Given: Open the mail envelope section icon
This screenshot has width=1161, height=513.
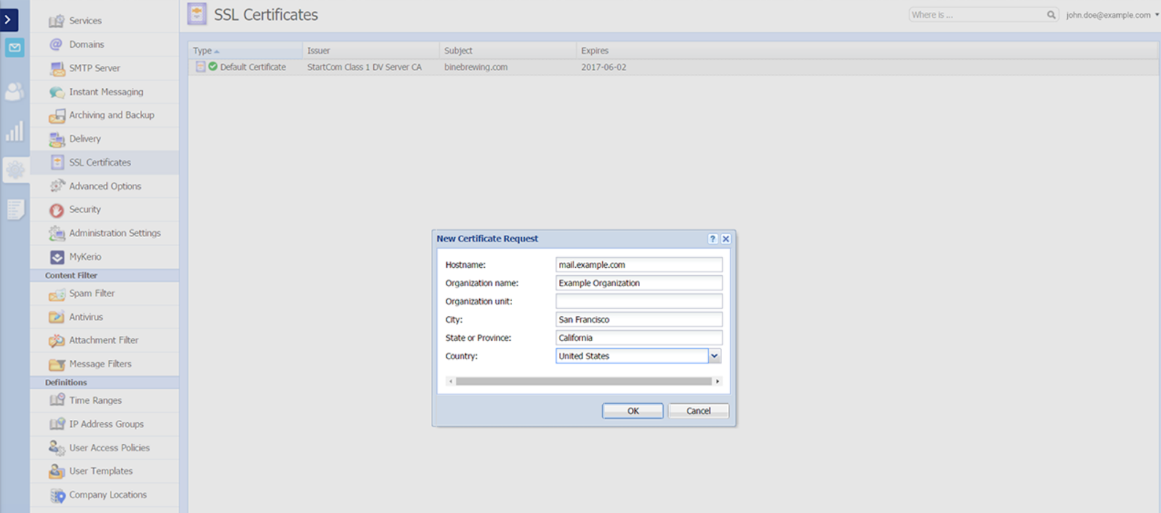Looking at the screenshot, I should click(x=14, y=48).
